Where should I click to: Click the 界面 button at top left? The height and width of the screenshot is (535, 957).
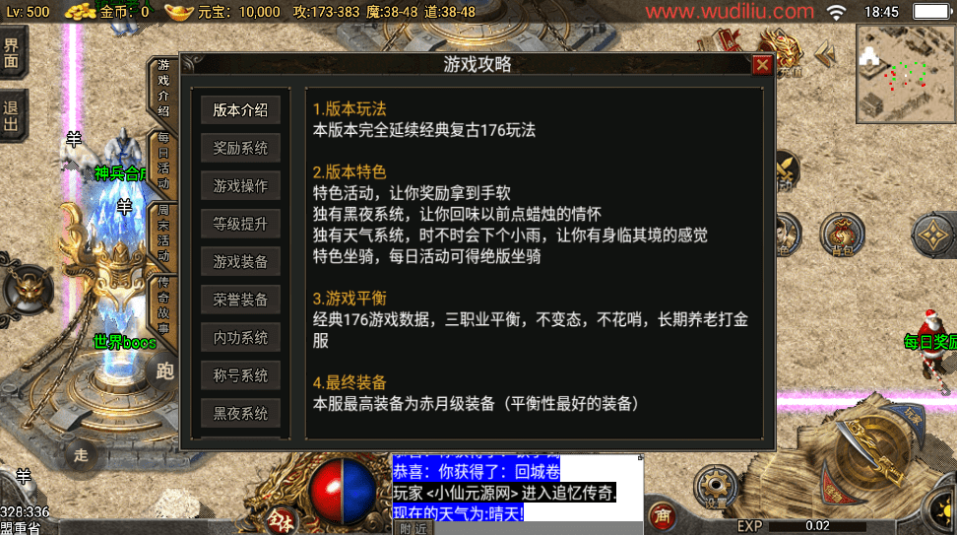[12, 53]
